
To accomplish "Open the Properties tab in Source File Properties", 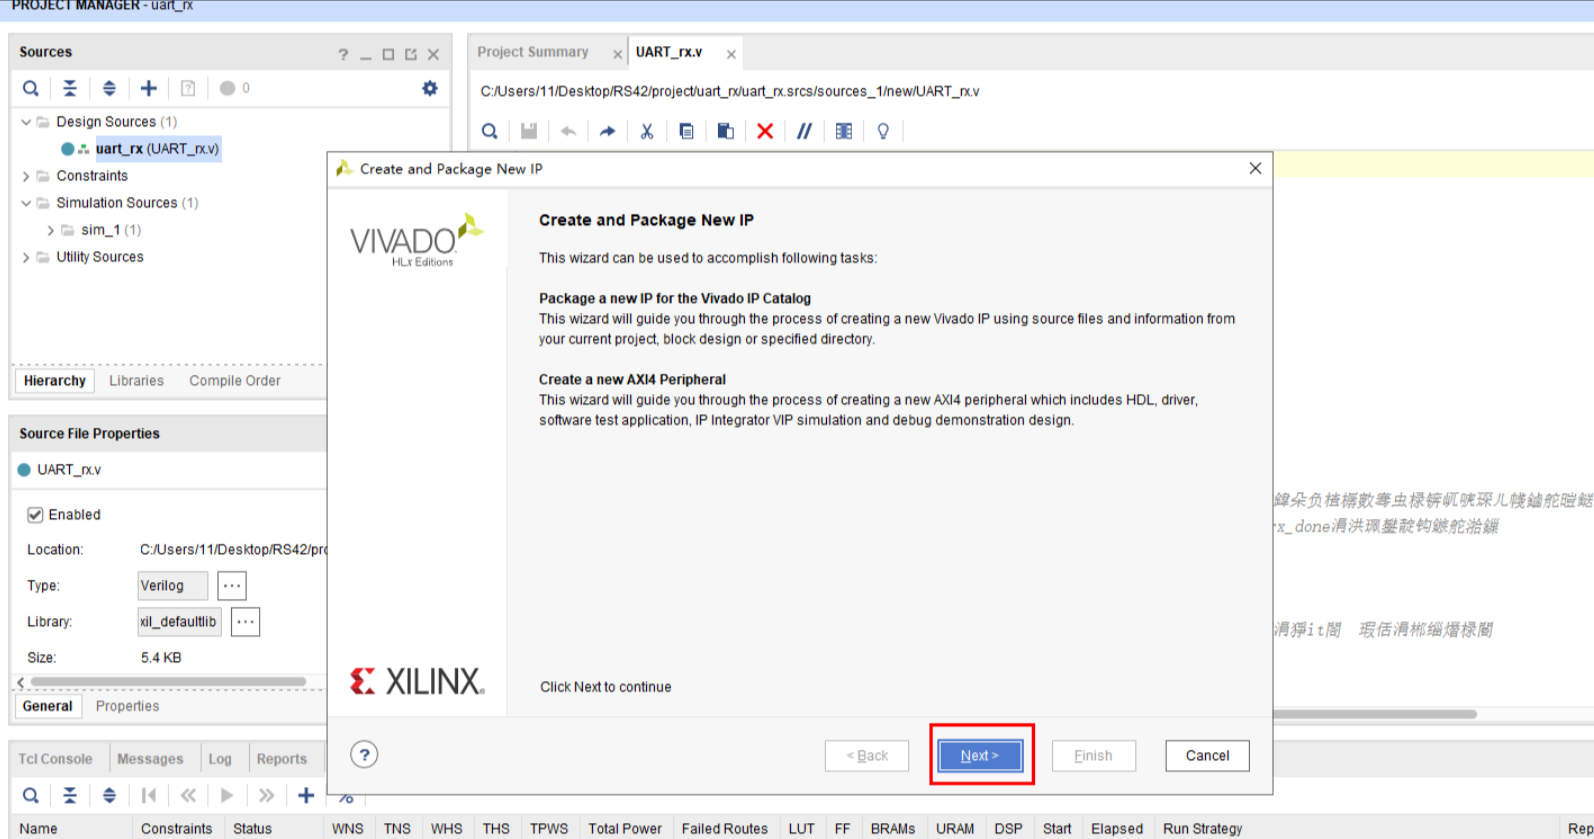I will (127, 706).
